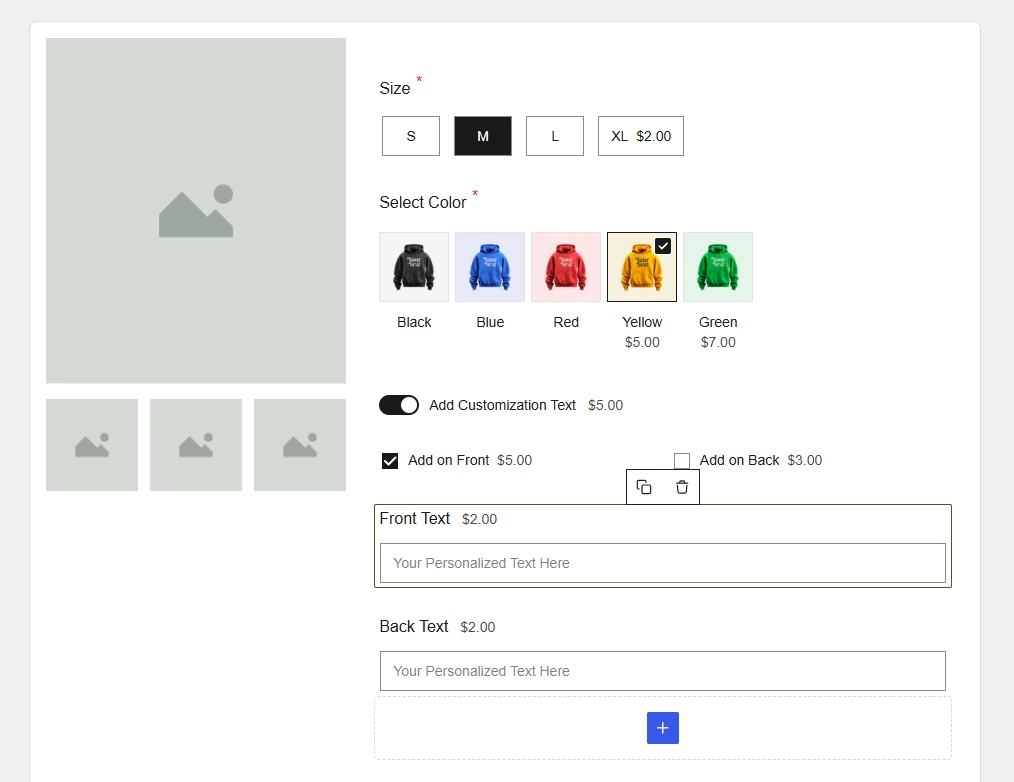Click the Back Text '$2.00' price

tap(478, 627)
